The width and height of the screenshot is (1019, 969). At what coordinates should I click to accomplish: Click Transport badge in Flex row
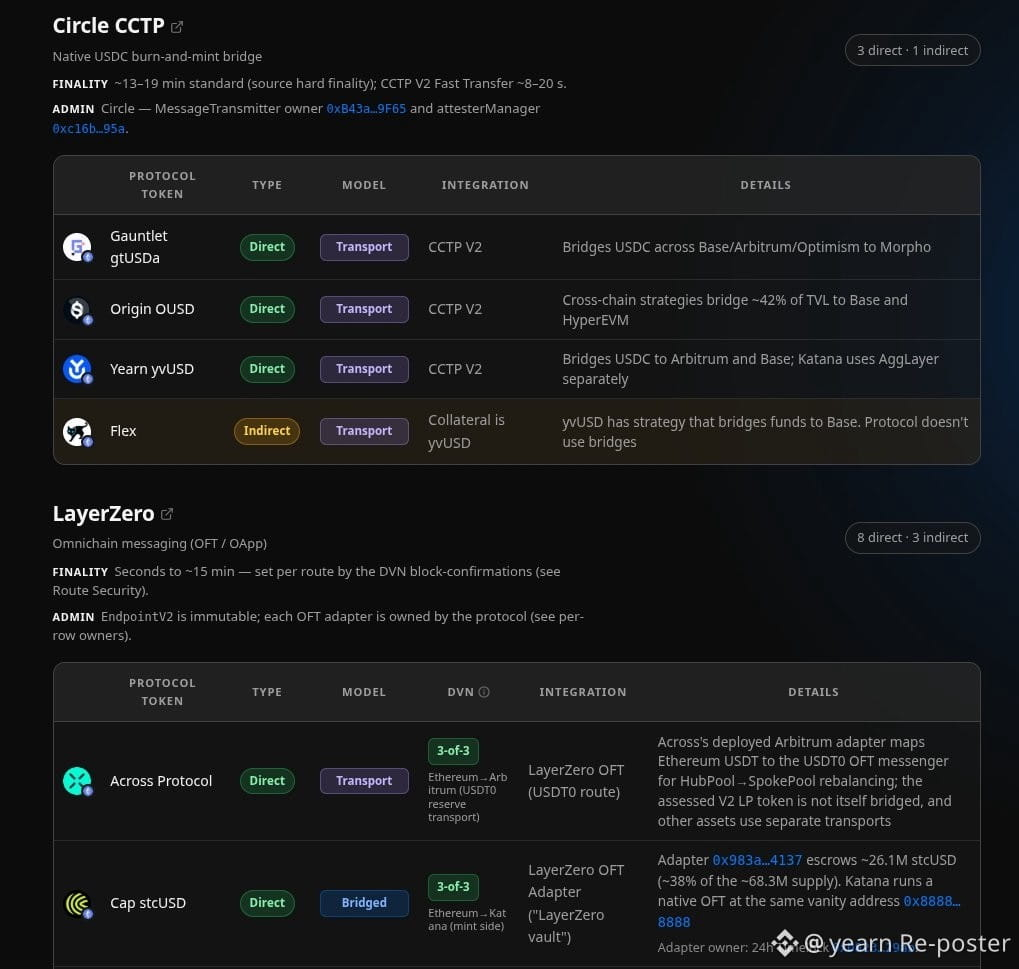[x=364, y=432]
